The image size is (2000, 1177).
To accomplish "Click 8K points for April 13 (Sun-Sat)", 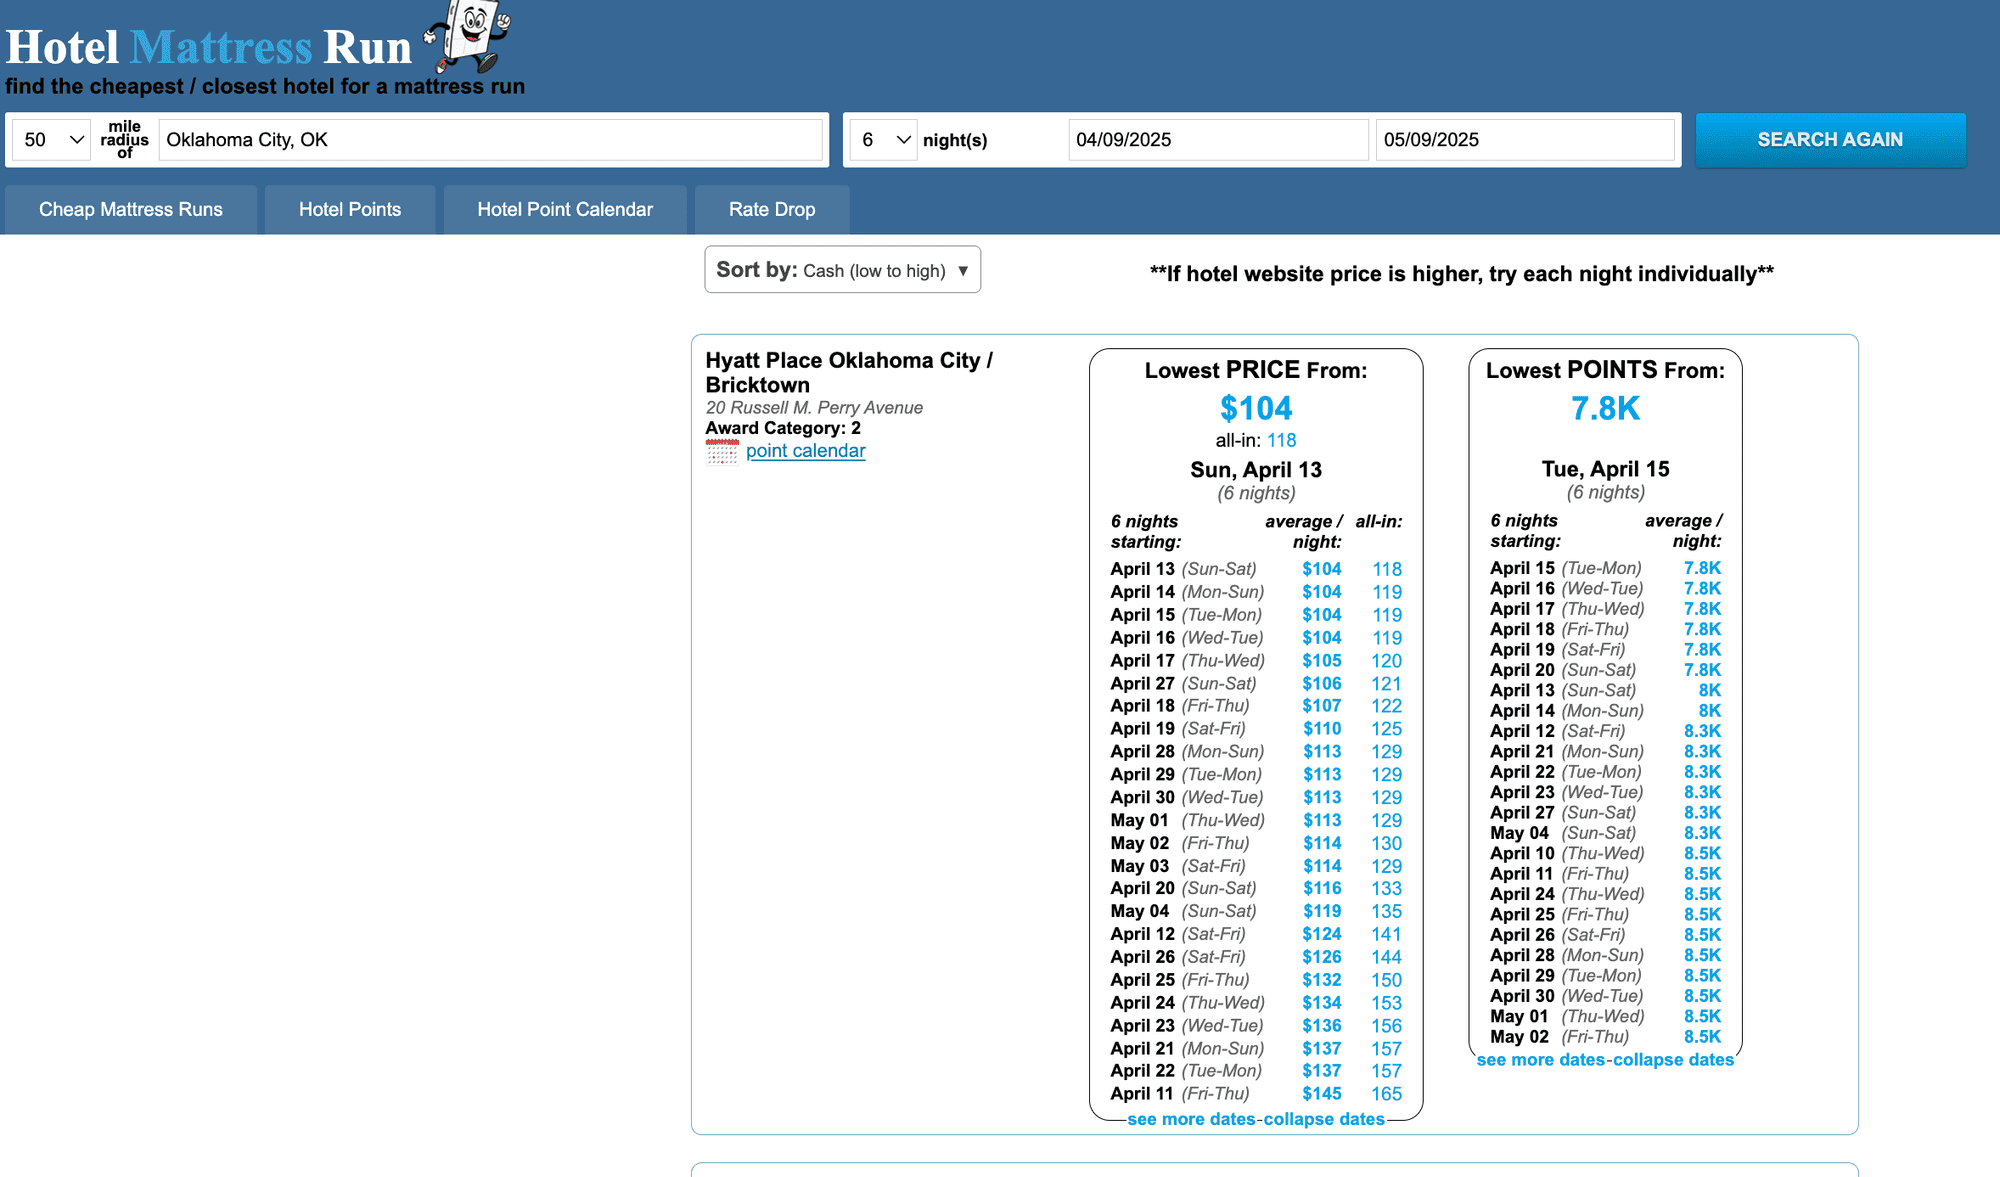I will pos(1709,690).
